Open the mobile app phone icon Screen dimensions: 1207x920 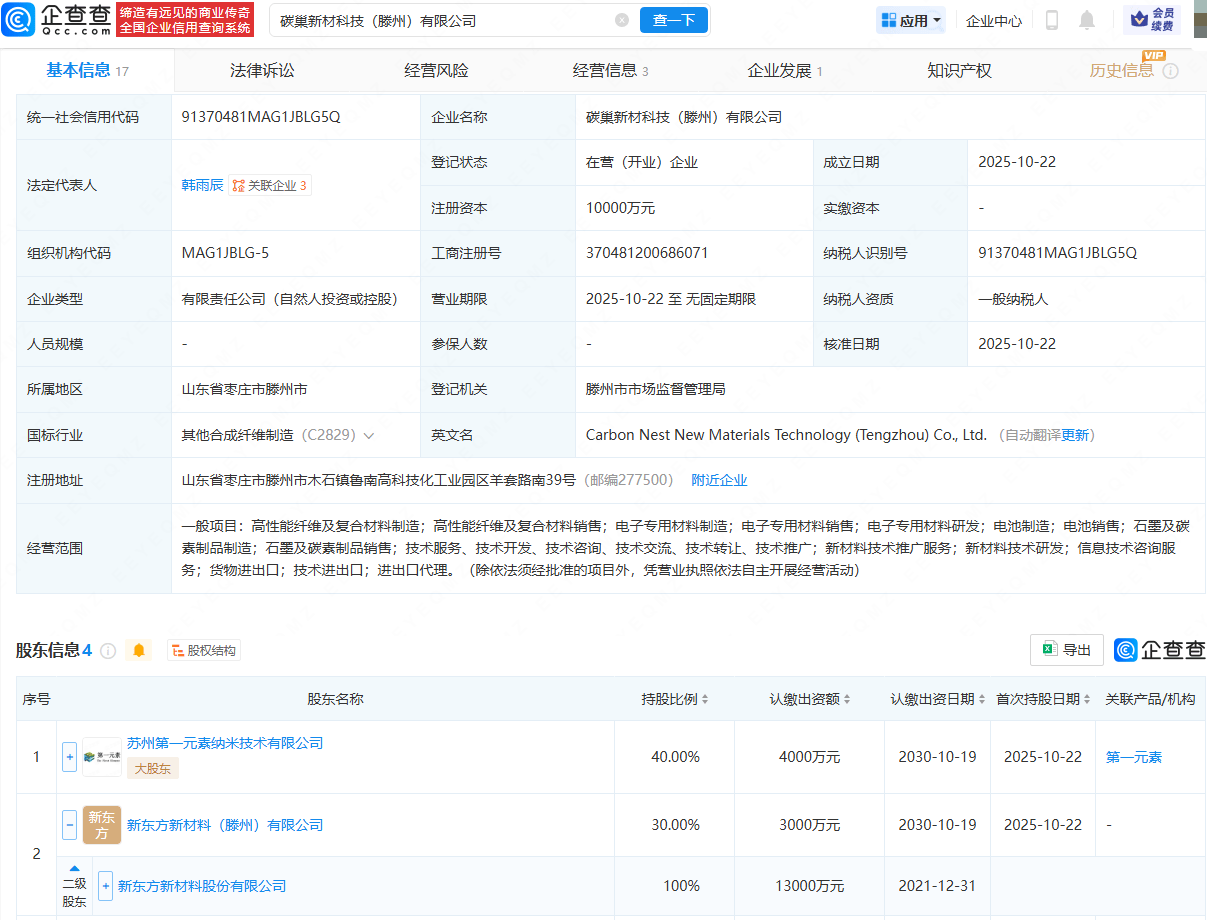tap(1052, 20)
